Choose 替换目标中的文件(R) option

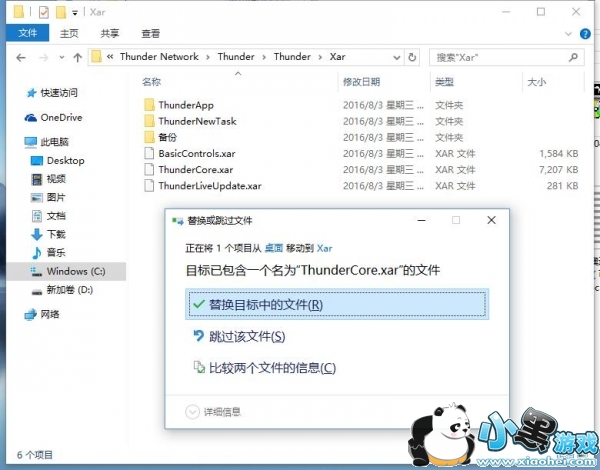pos(337,305)
